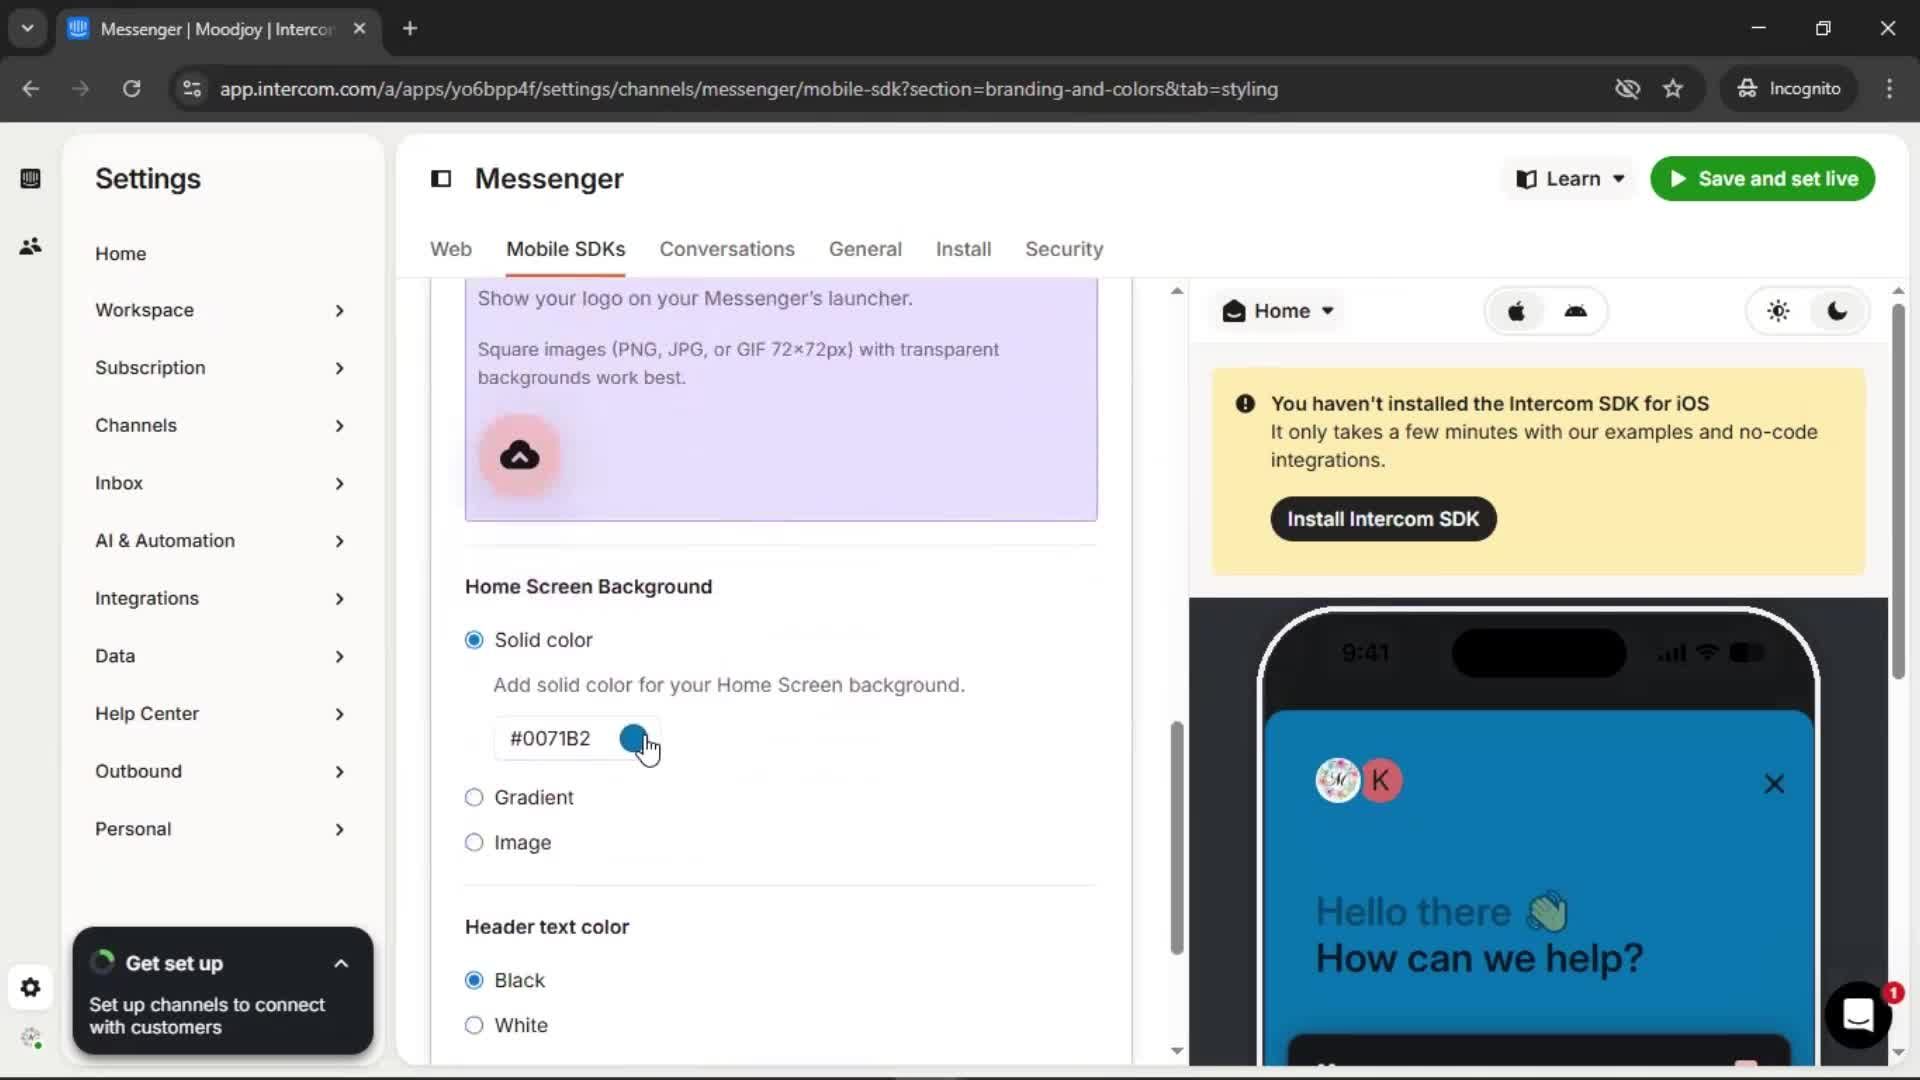The height and width of the screenshot is (1080, 1920).
Task: Close the messenger preview with X icon
Action: 1774,784
